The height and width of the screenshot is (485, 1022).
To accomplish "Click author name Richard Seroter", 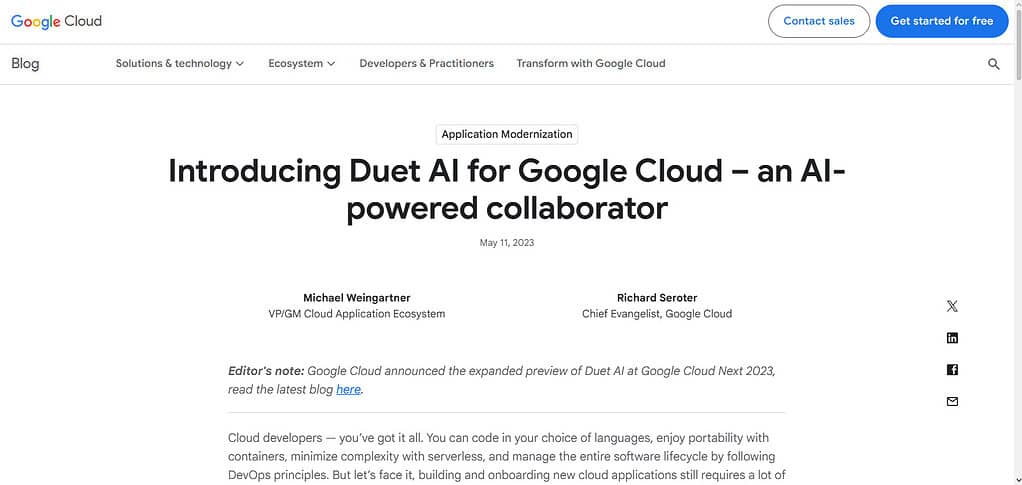I will click(x=657, y=297).
